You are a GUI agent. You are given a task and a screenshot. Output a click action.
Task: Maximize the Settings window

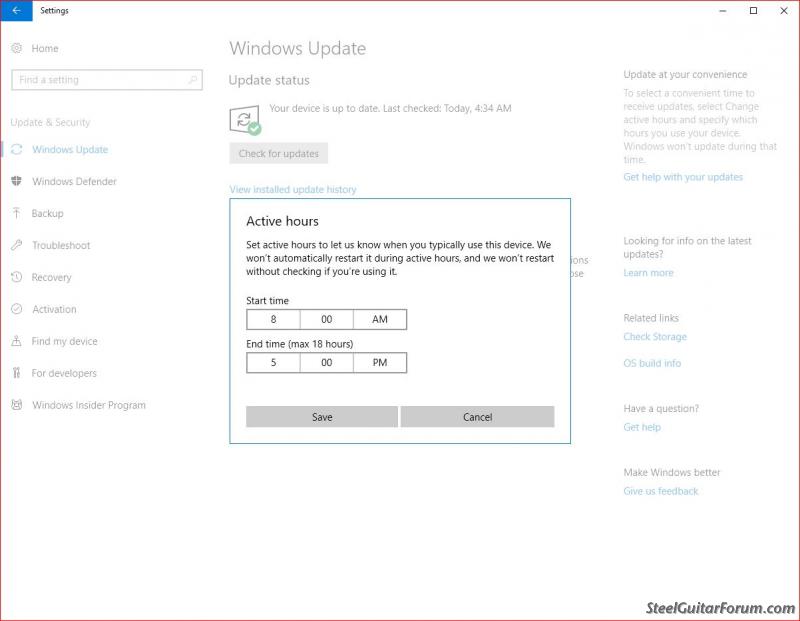point(753,10)
